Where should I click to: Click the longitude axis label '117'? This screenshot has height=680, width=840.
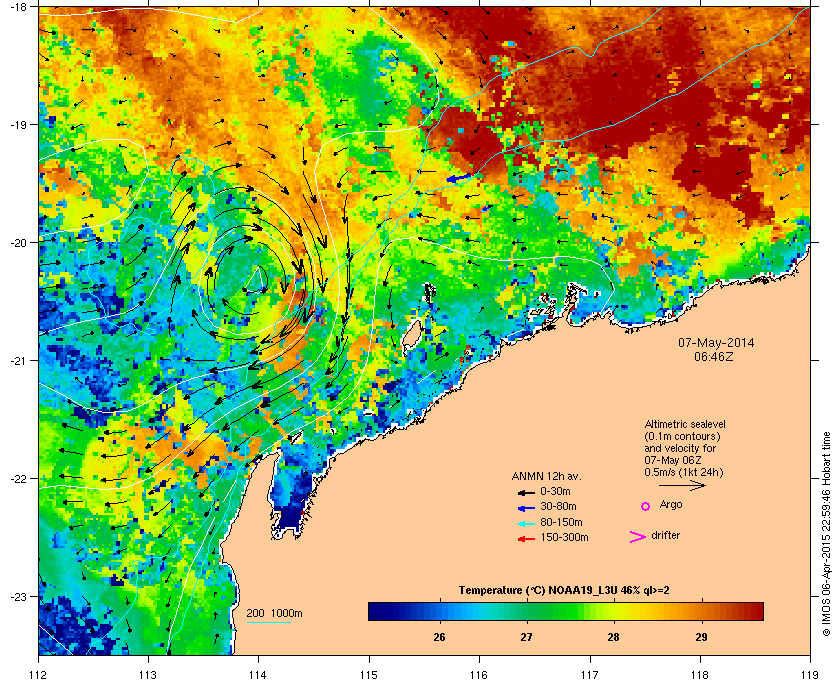pos(590,675)
